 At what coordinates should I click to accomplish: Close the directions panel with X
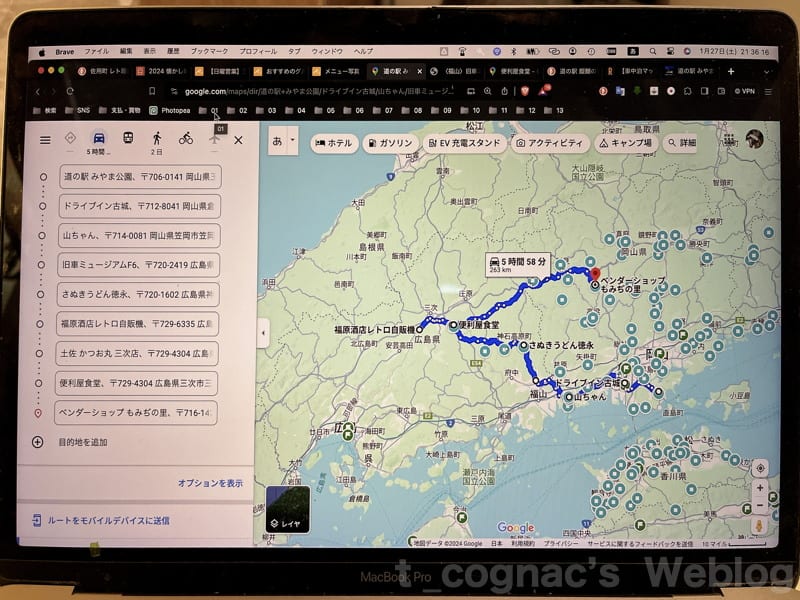pyautogui.click(x=238, y=140)
